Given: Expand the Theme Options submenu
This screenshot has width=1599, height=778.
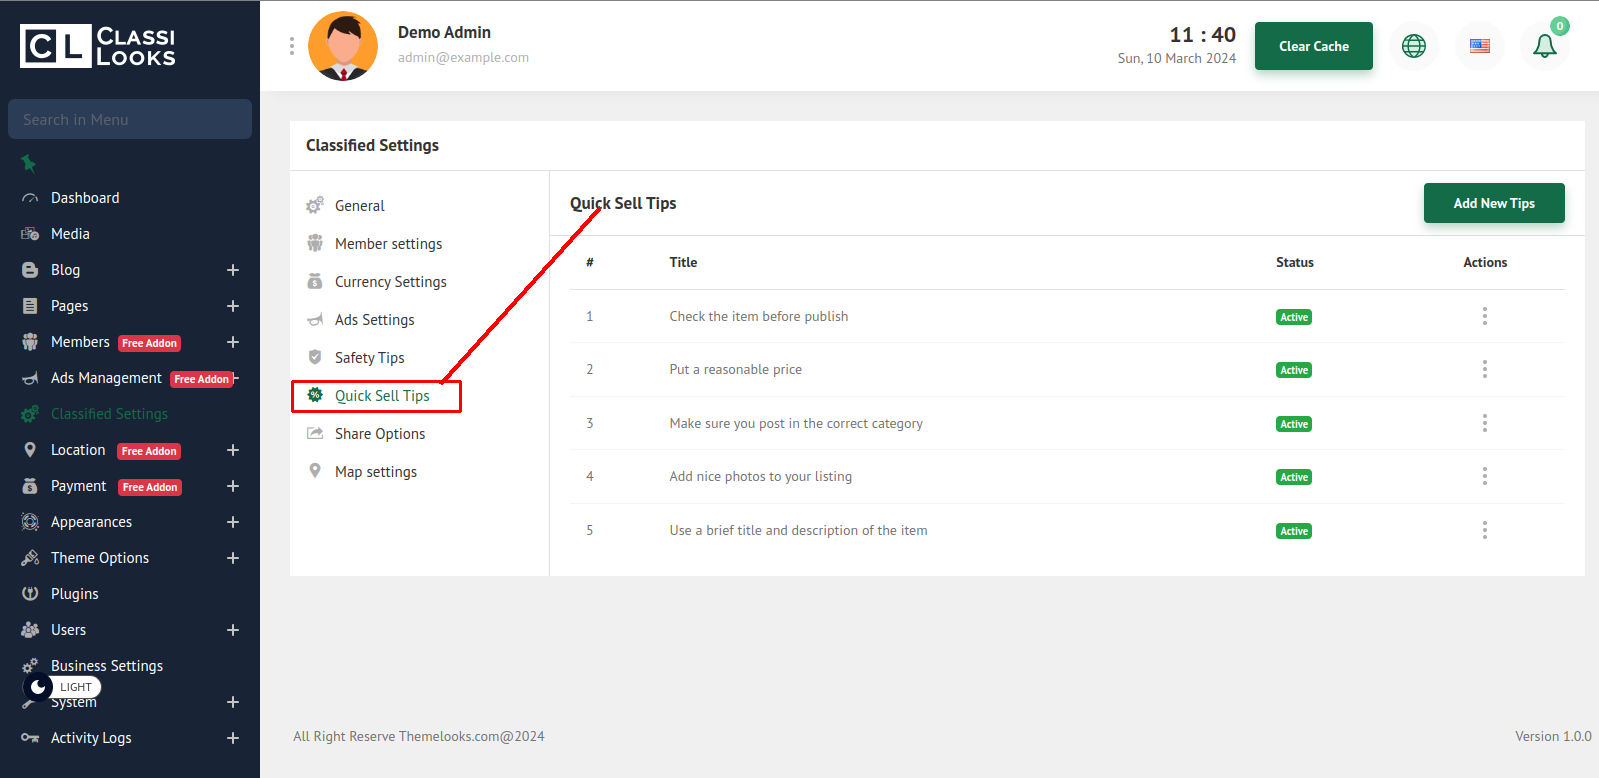Looking at the screenshot, I should pos(233,558).
